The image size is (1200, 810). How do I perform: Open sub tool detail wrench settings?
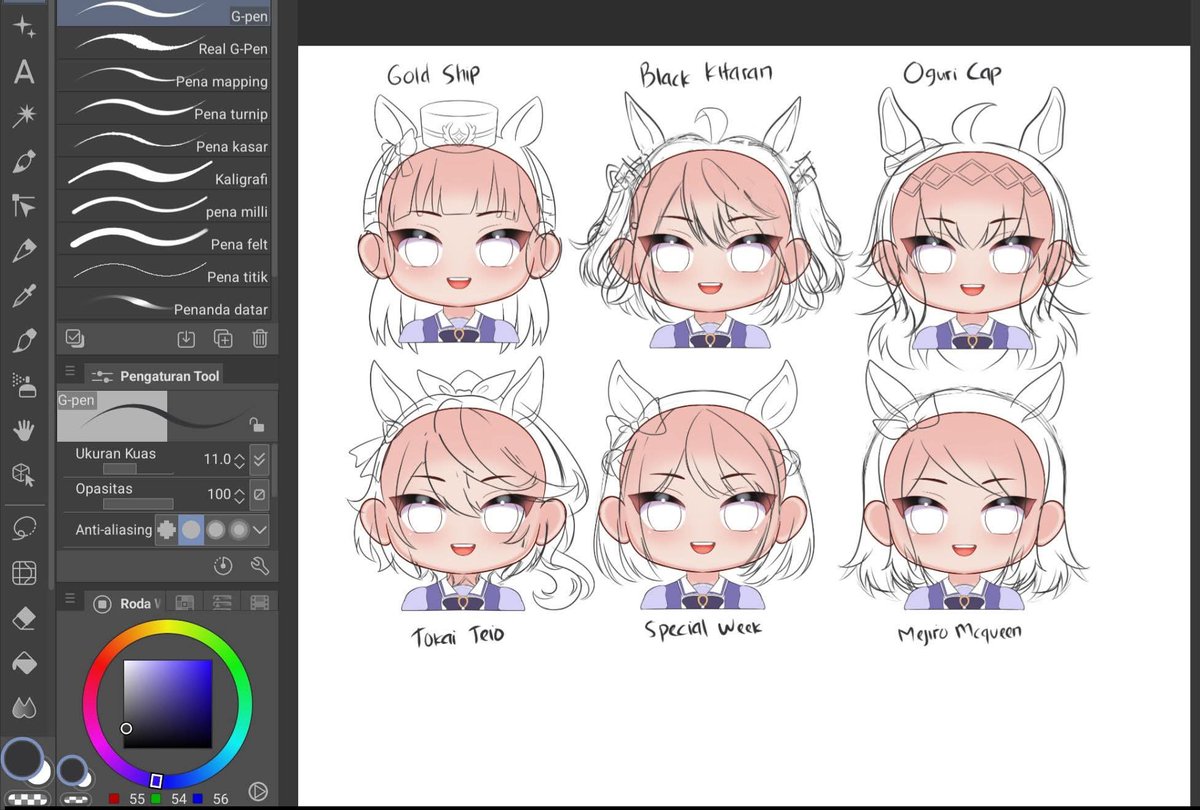(260, 567)
